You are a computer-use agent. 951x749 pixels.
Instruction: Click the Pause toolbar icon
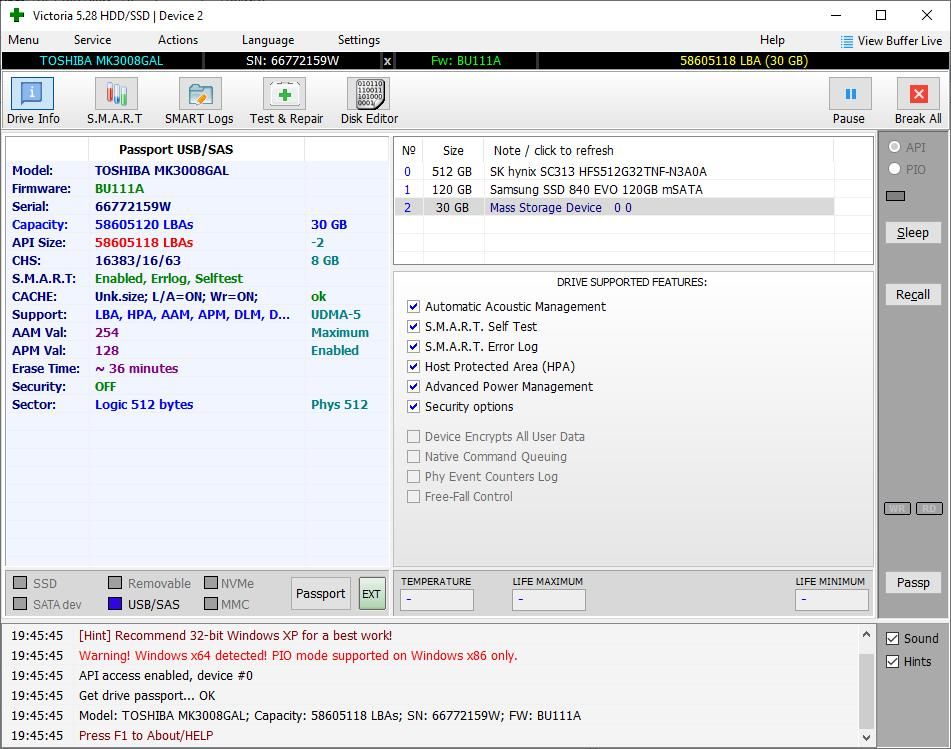pyautogui.click(x=850, y=94)
